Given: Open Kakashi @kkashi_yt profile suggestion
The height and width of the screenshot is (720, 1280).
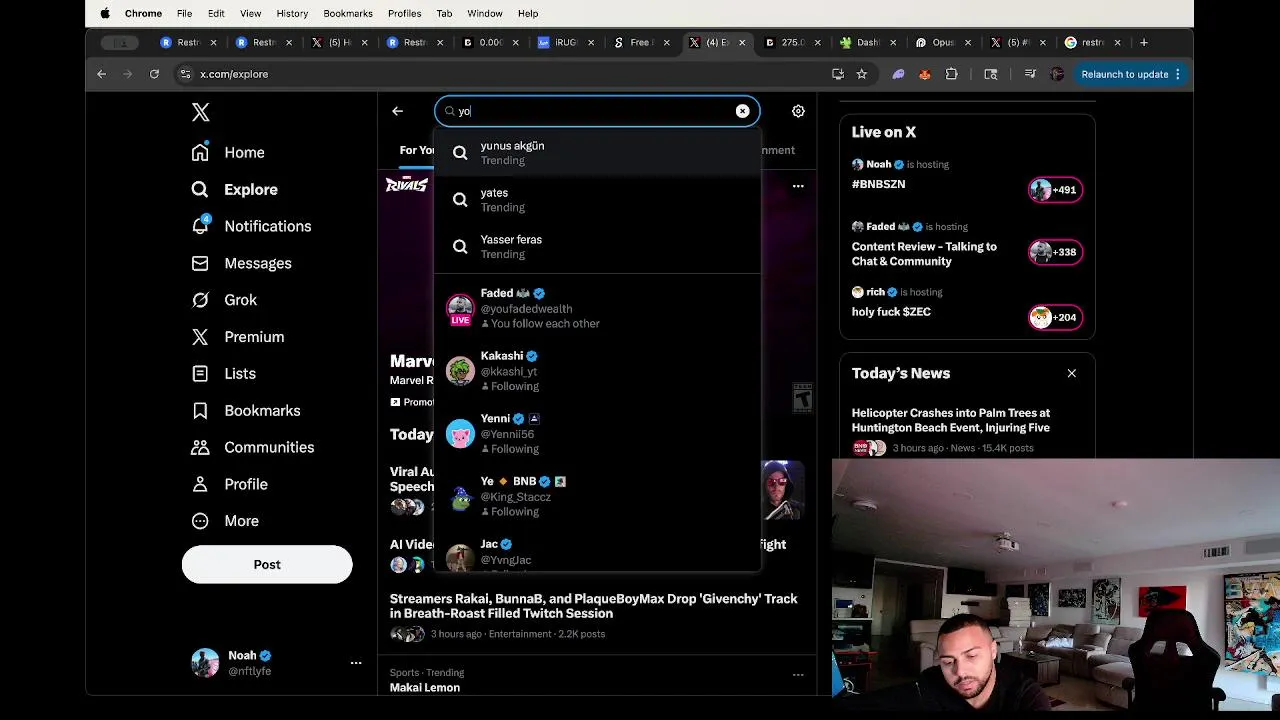Looking at the screenshot, I should pos(597,371).
